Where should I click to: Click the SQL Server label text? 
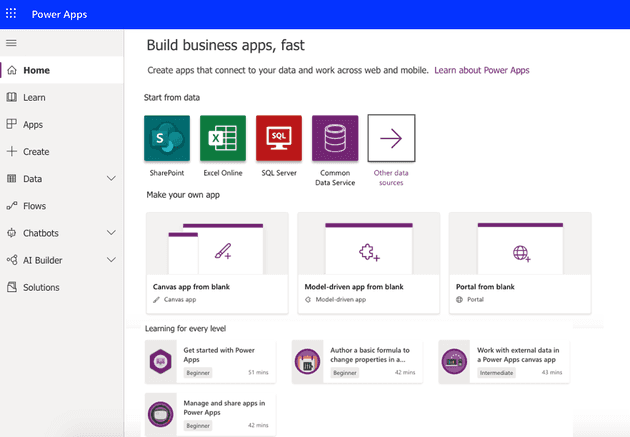pyautogui.click(x=279, y=173)
